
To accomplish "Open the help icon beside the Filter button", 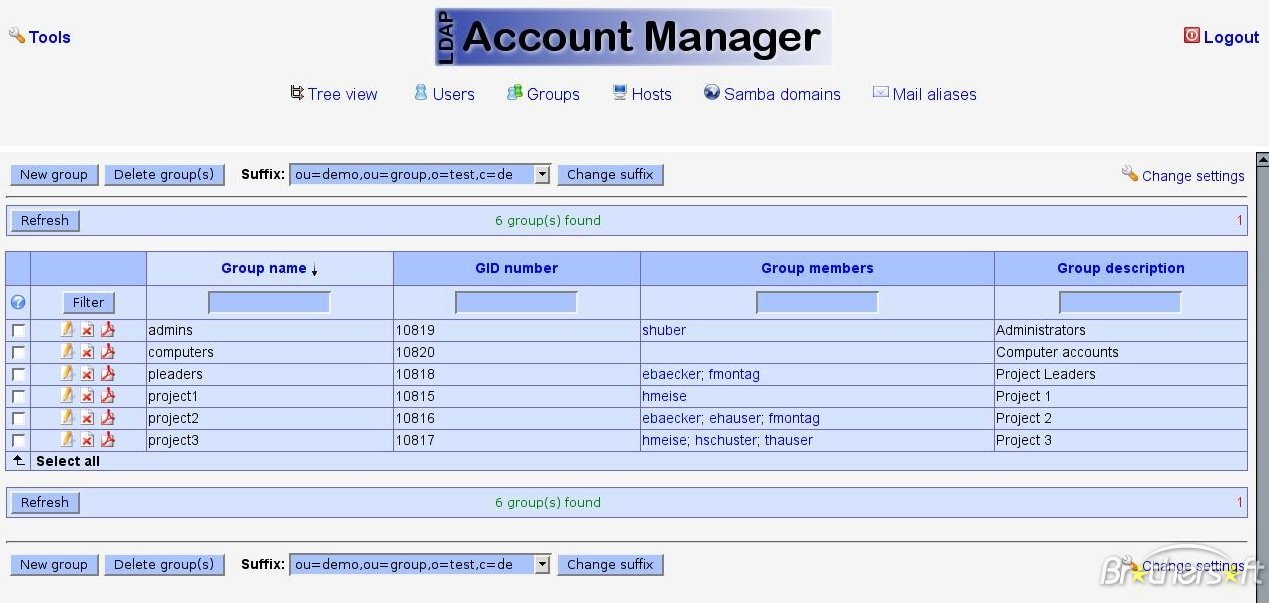I will coord(18,302).
